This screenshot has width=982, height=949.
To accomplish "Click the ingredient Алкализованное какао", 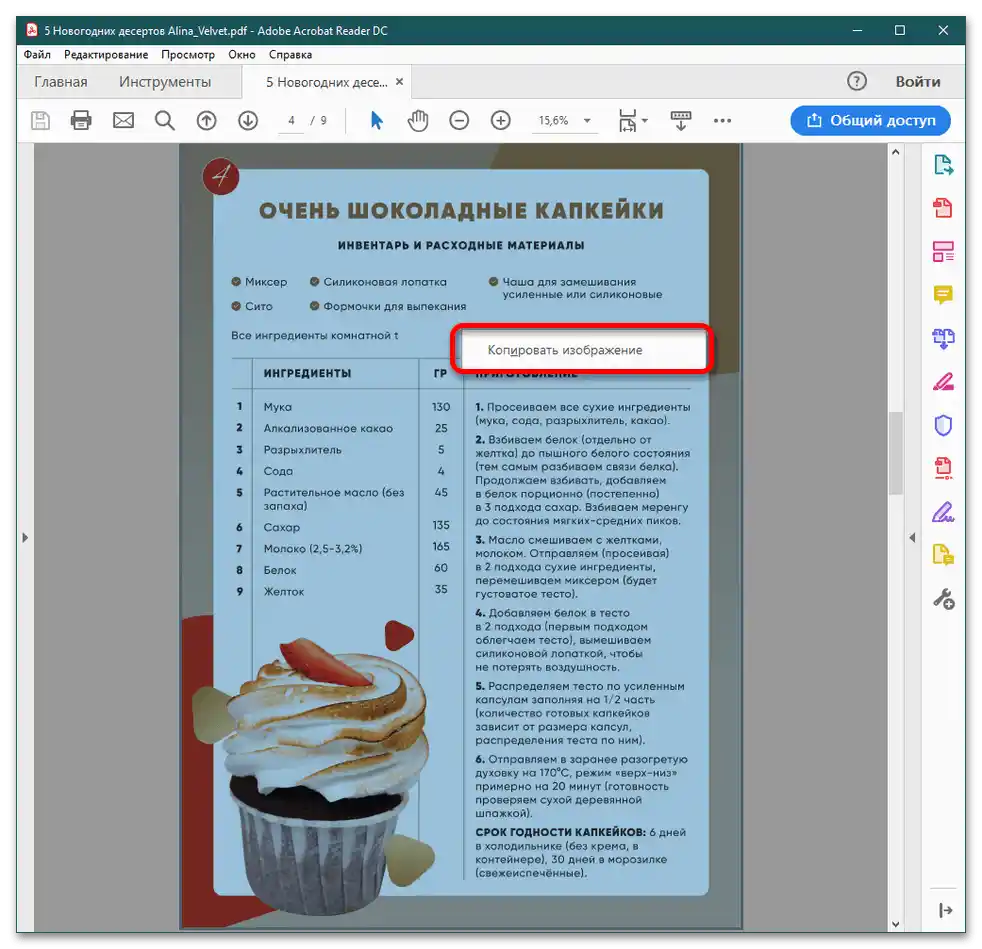I will (328, 428).
